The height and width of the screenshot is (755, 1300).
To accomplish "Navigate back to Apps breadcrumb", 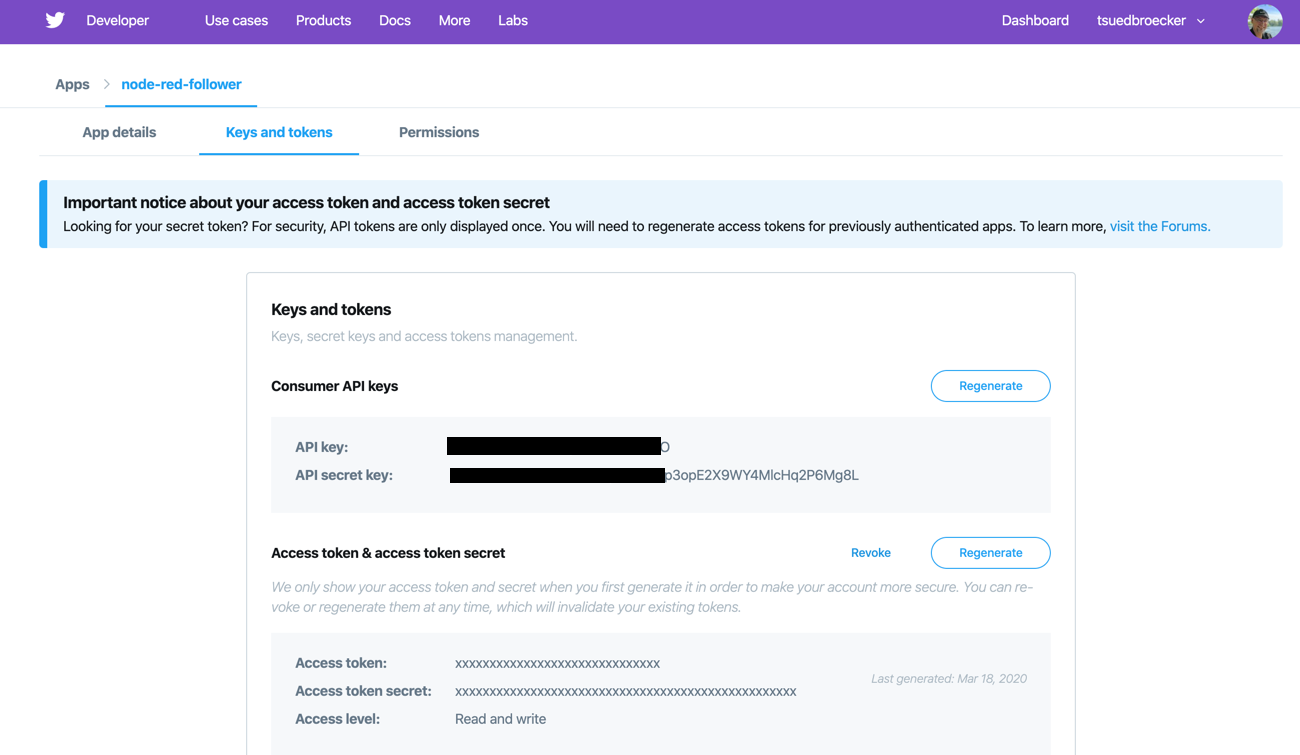I will 72,85.
